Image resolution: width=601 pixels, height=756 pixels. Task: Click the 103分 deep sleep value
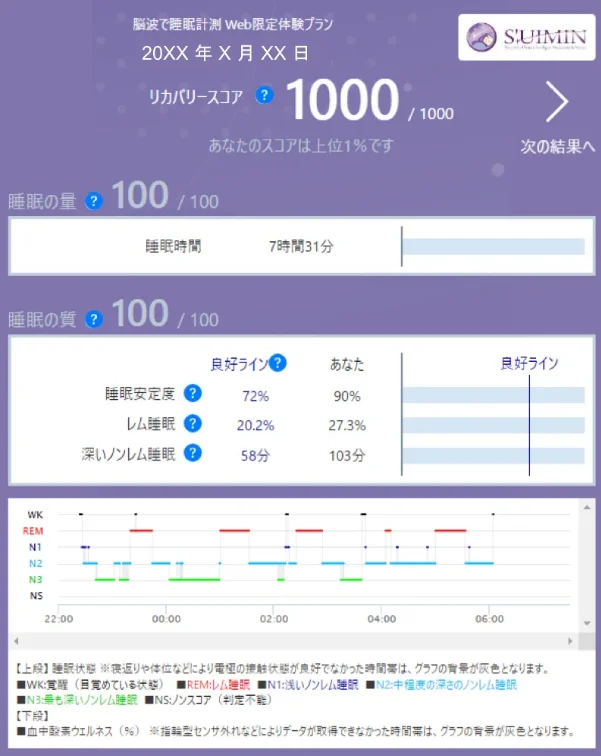tap(347, 456)
